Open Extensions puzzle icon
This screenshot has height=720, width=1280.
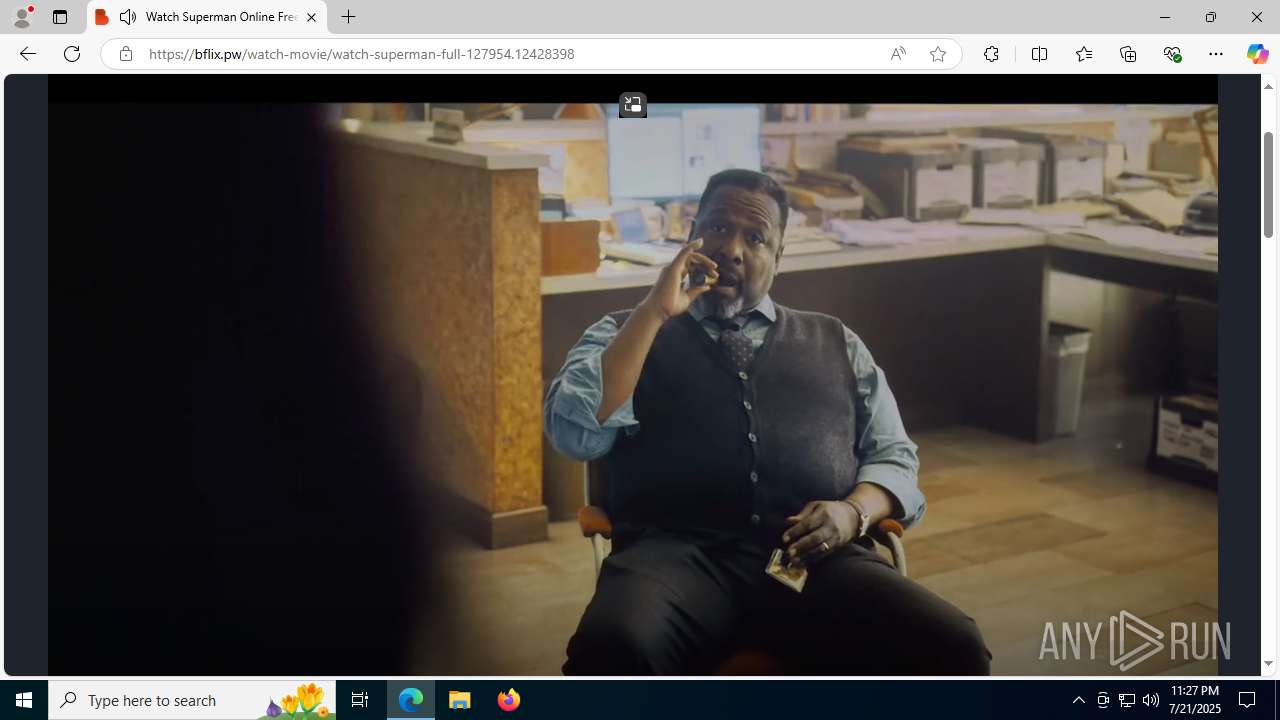click(x=991, y=54)
